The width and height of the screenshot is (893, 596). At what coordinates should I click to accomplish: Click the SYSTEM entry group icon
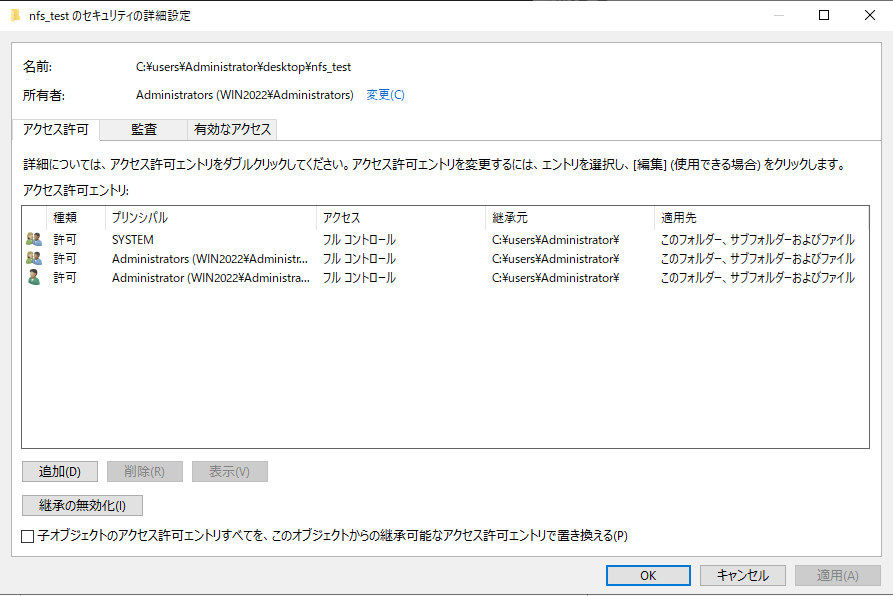coord(34,240)
